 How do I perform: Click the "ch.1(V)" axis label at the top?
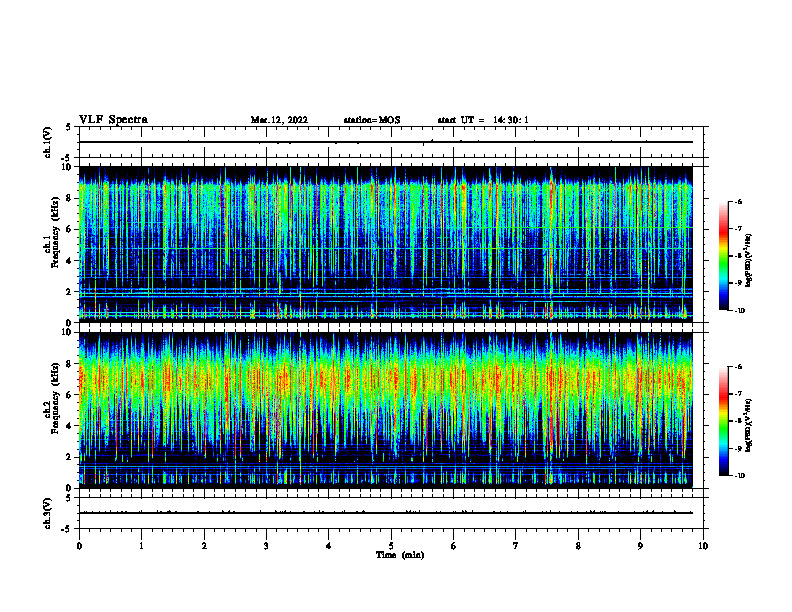point(47,142)
